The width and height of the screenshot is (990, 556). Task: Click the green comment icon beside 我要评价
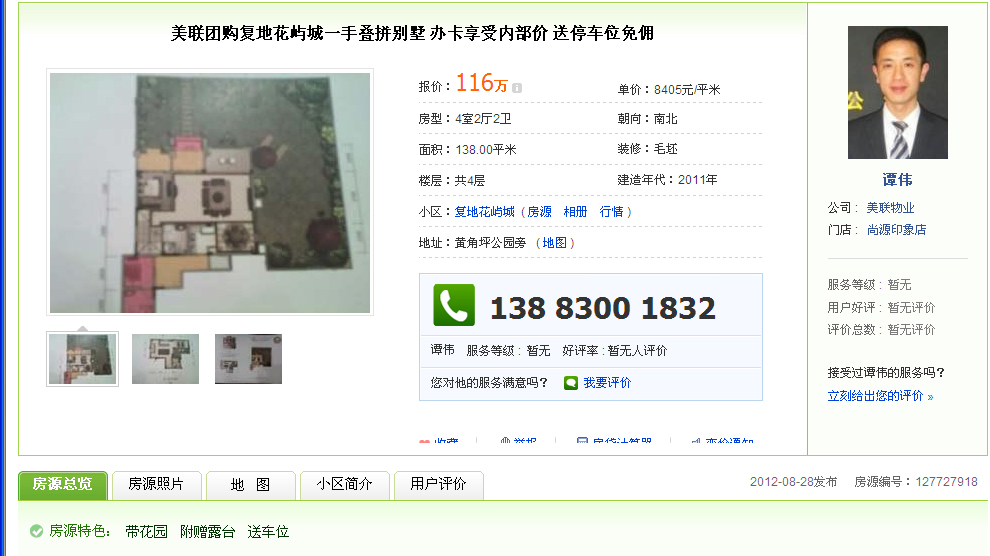[571, 383]
